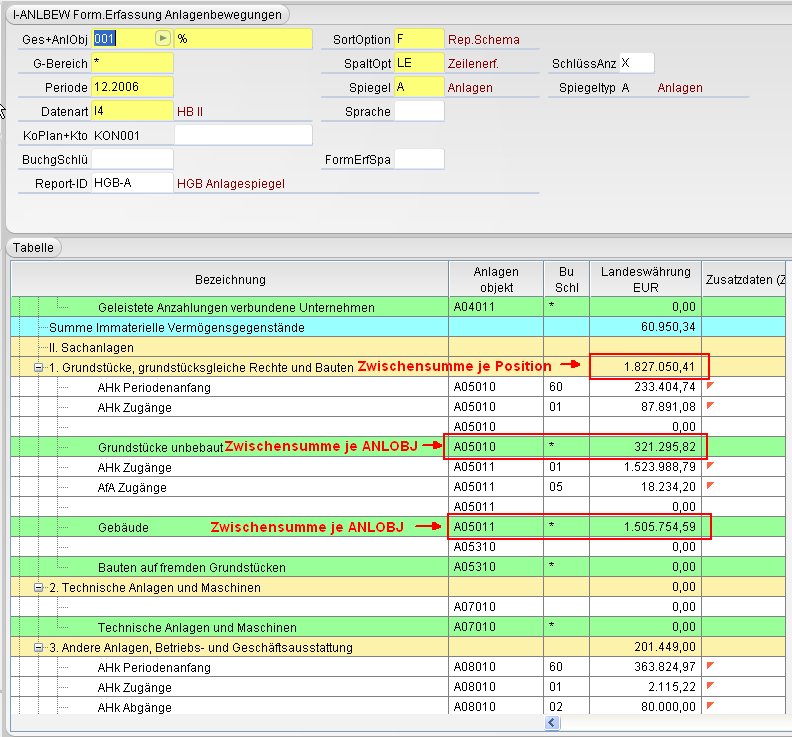Viewport: 792px width, 737px height.
Task: Click the HGB Anlagespiegel description text
Action: click(231, 183)
